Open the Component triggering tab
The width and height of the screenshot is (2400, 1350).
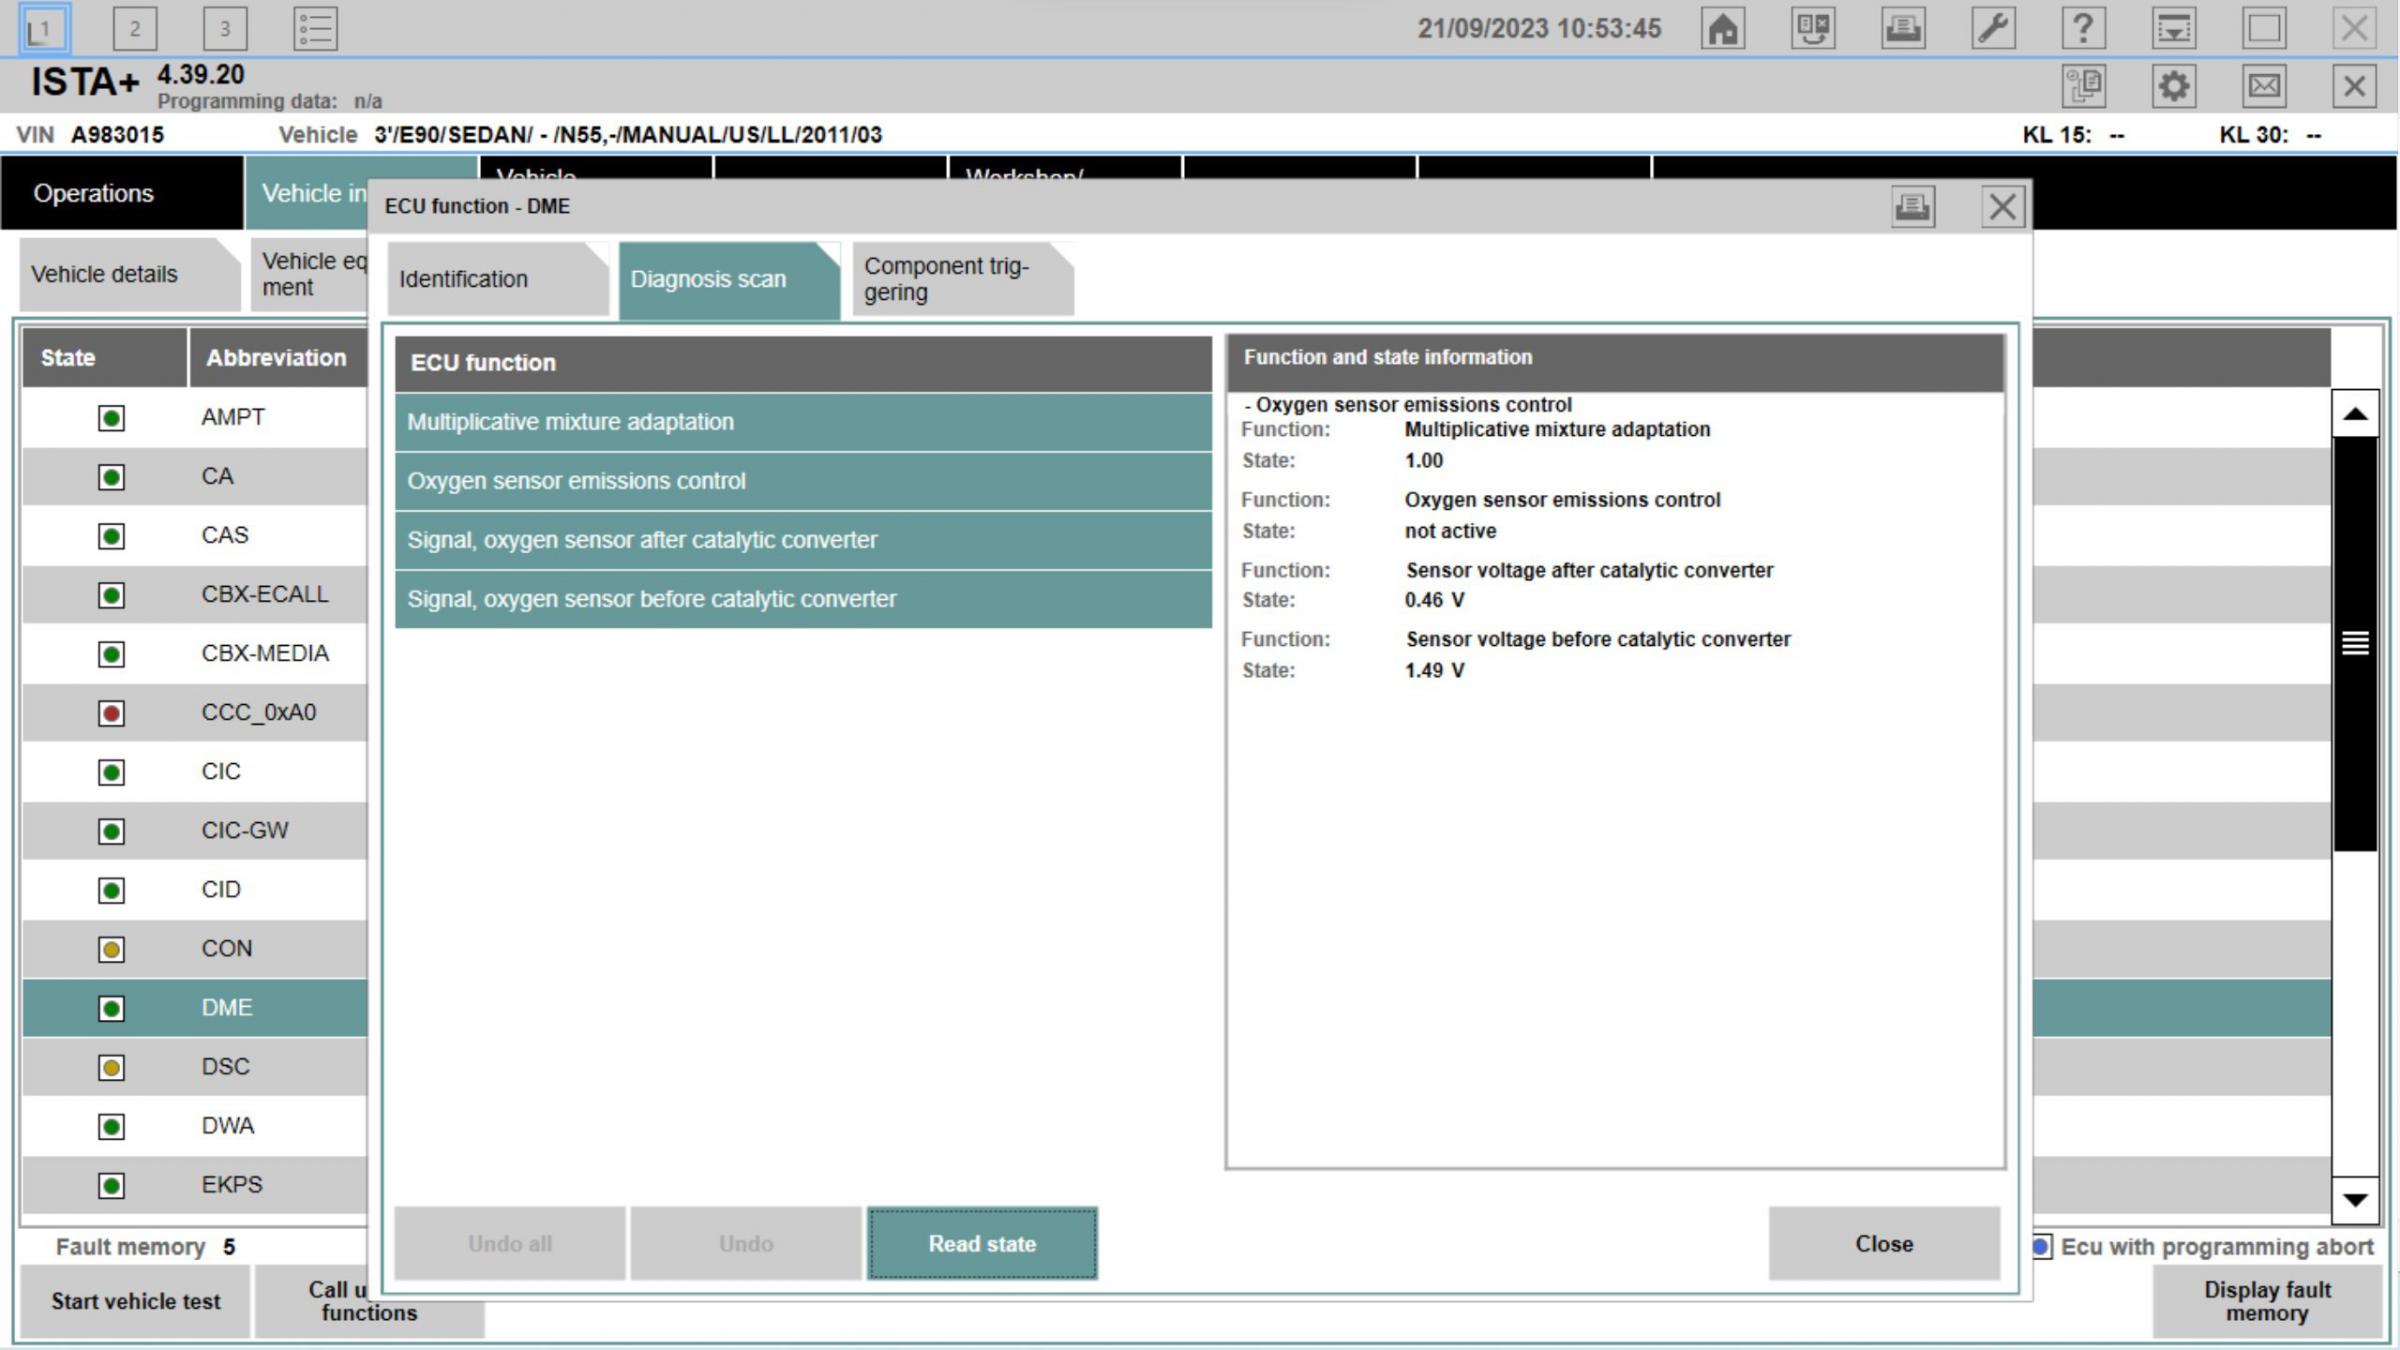pos(962,279)
